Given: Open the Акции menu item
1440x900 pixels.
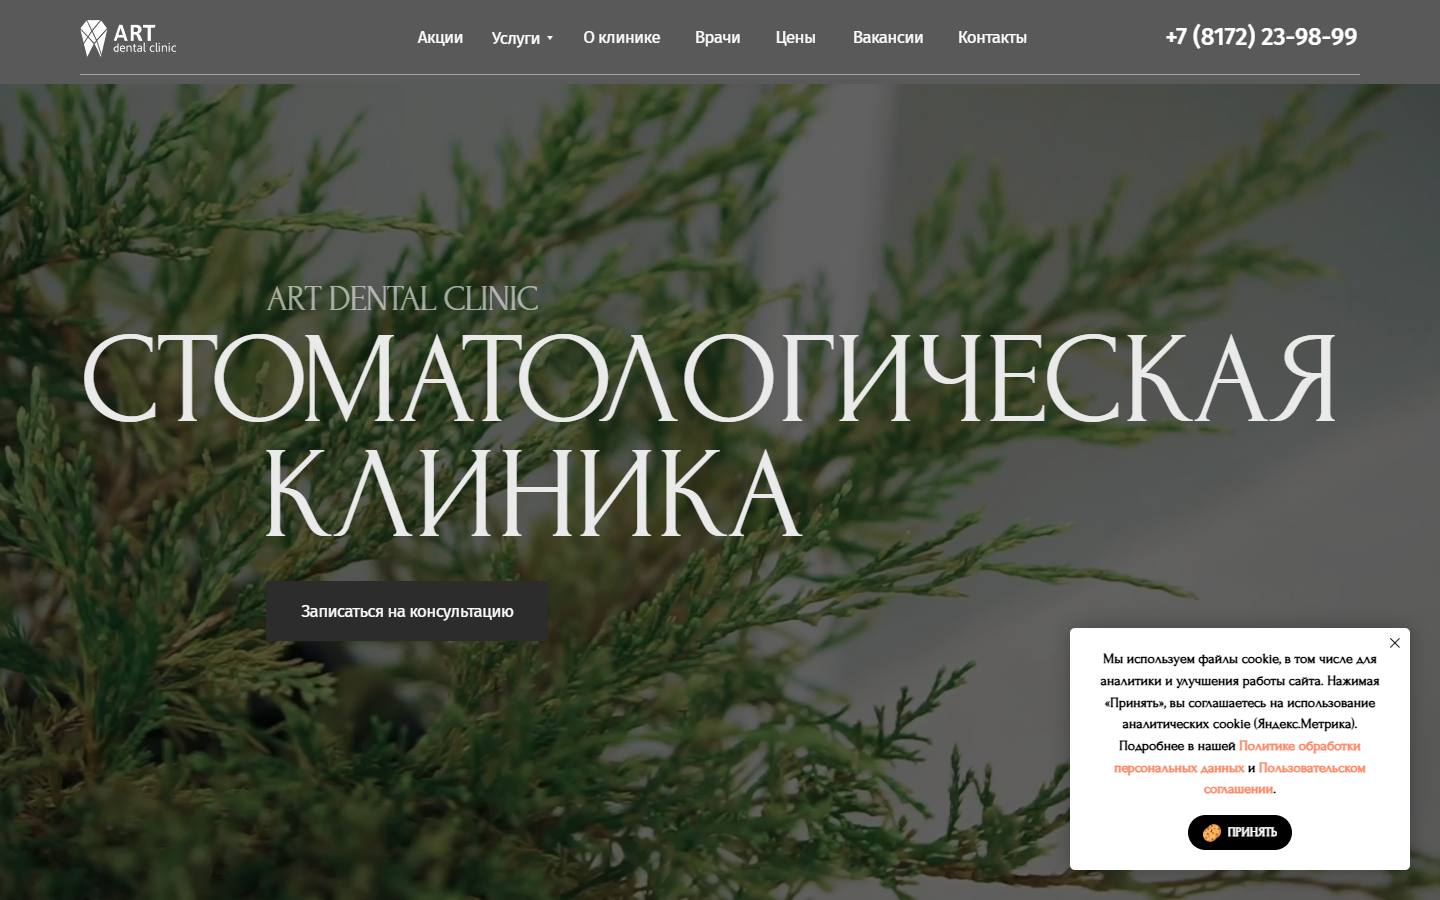Looking at the screenshot, I should [440, 38].
